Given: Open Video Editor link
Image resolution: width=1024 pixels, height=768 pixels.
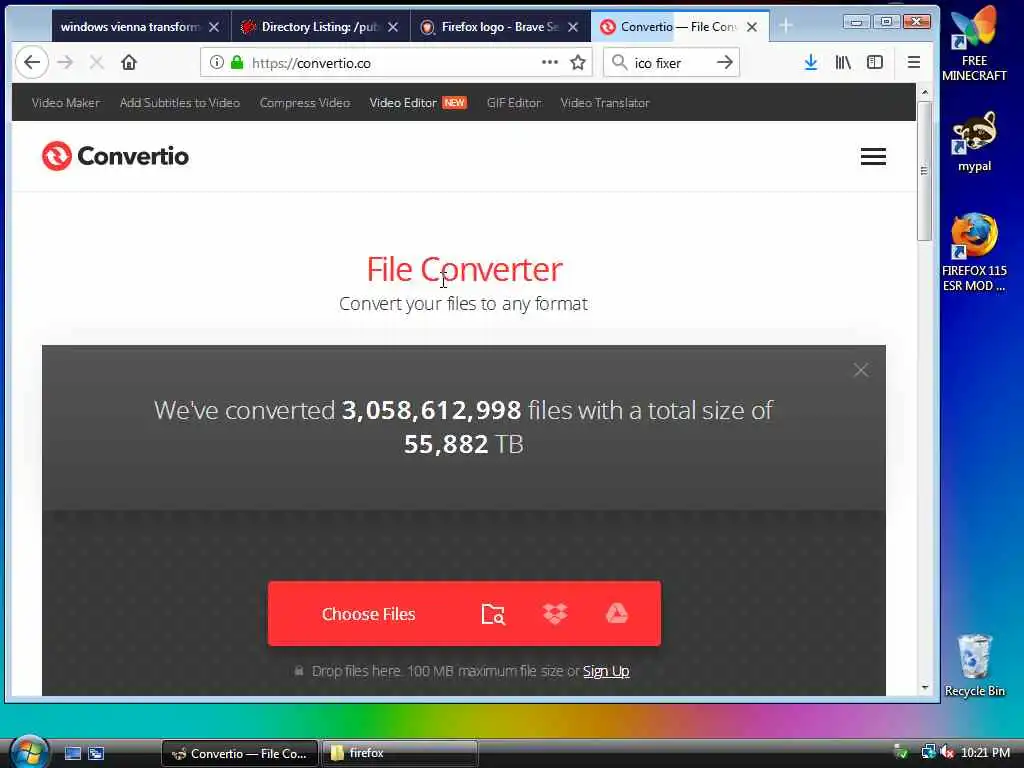Looking at the screenshot, I should (403, 103).
